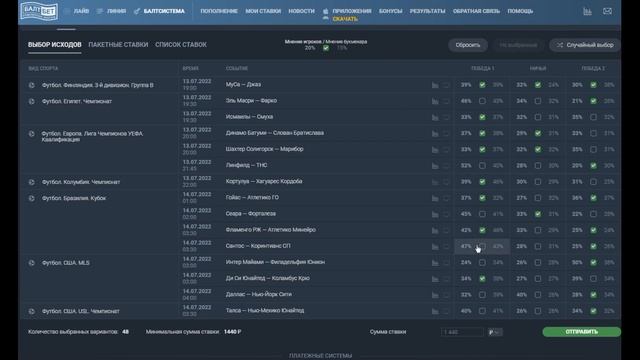The height and width of the screenshot is (360, 640).
Task: Open stats chart icon for Ди Си Юнайтед – Коламбус Крю
Action: (435, 279)
